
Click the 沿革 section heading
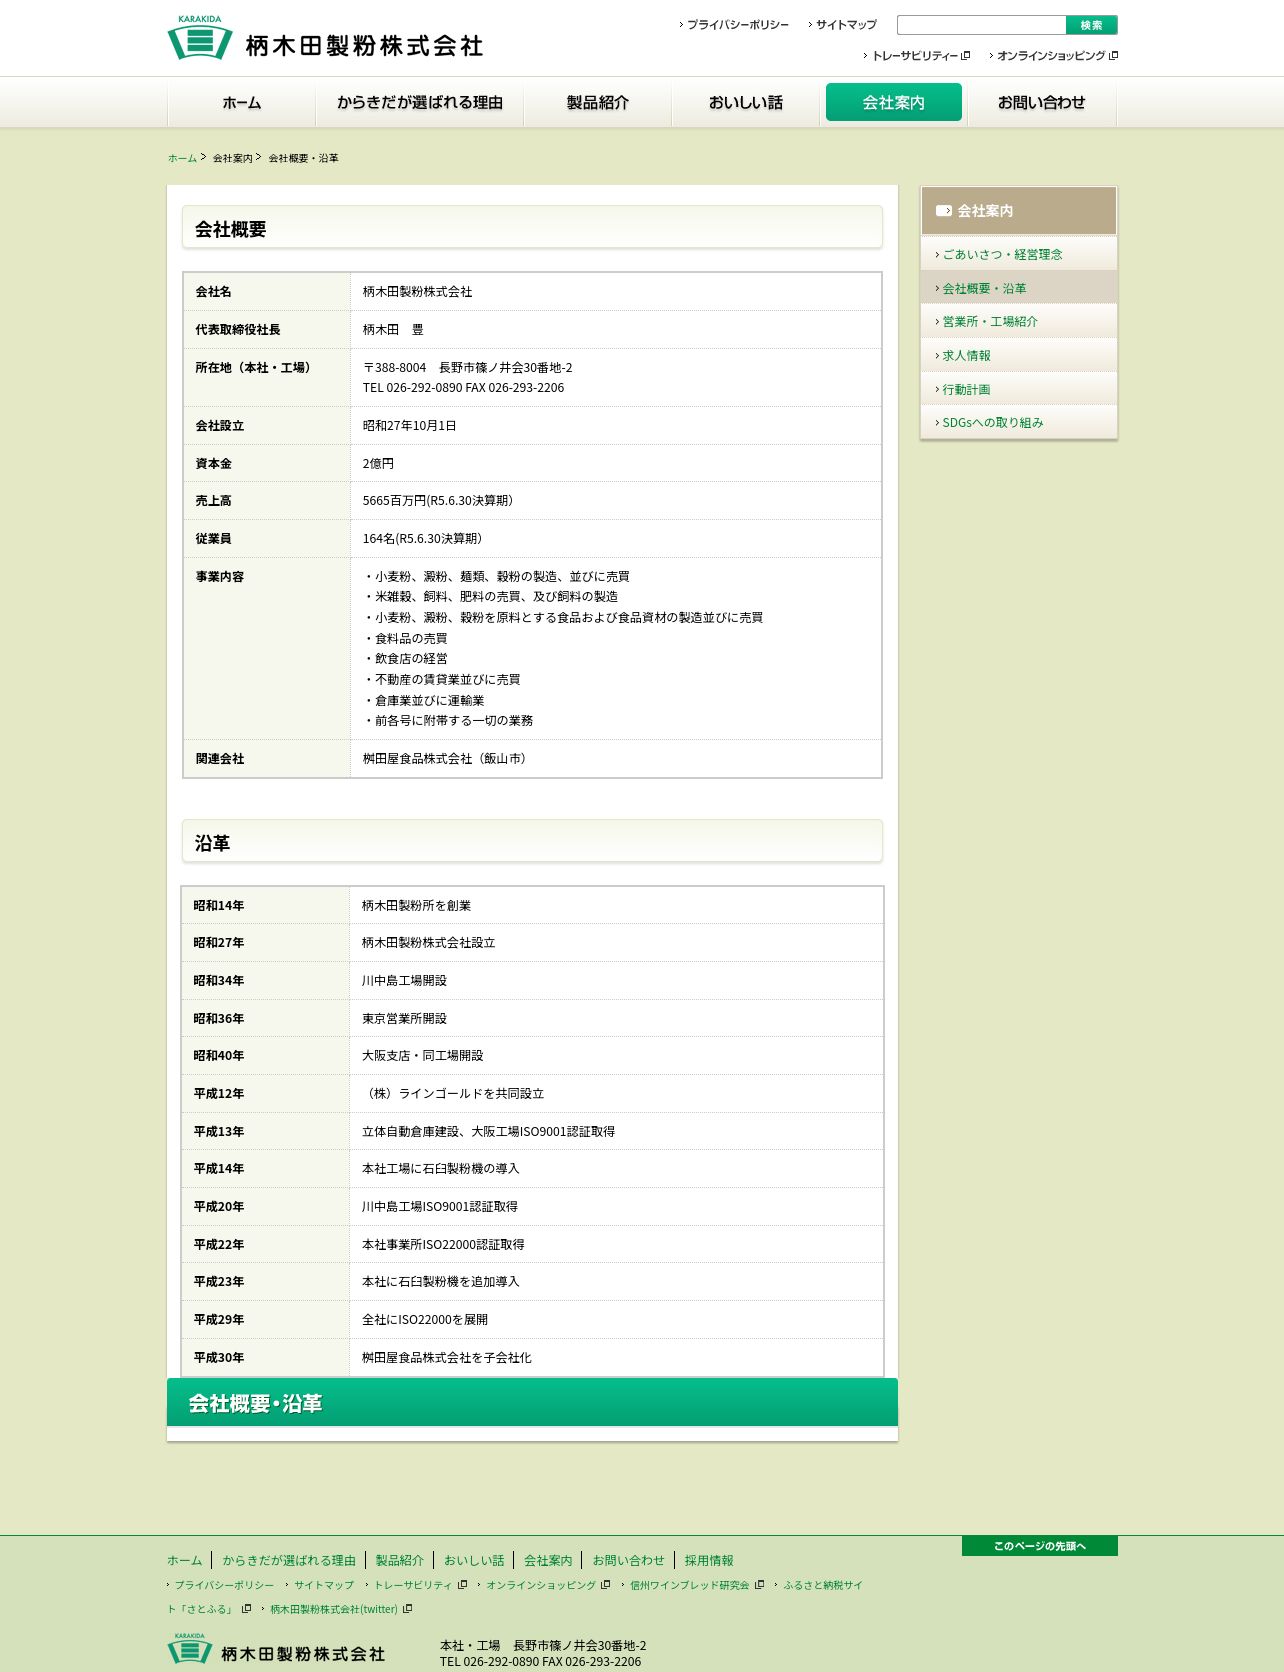tap(532, 843)
